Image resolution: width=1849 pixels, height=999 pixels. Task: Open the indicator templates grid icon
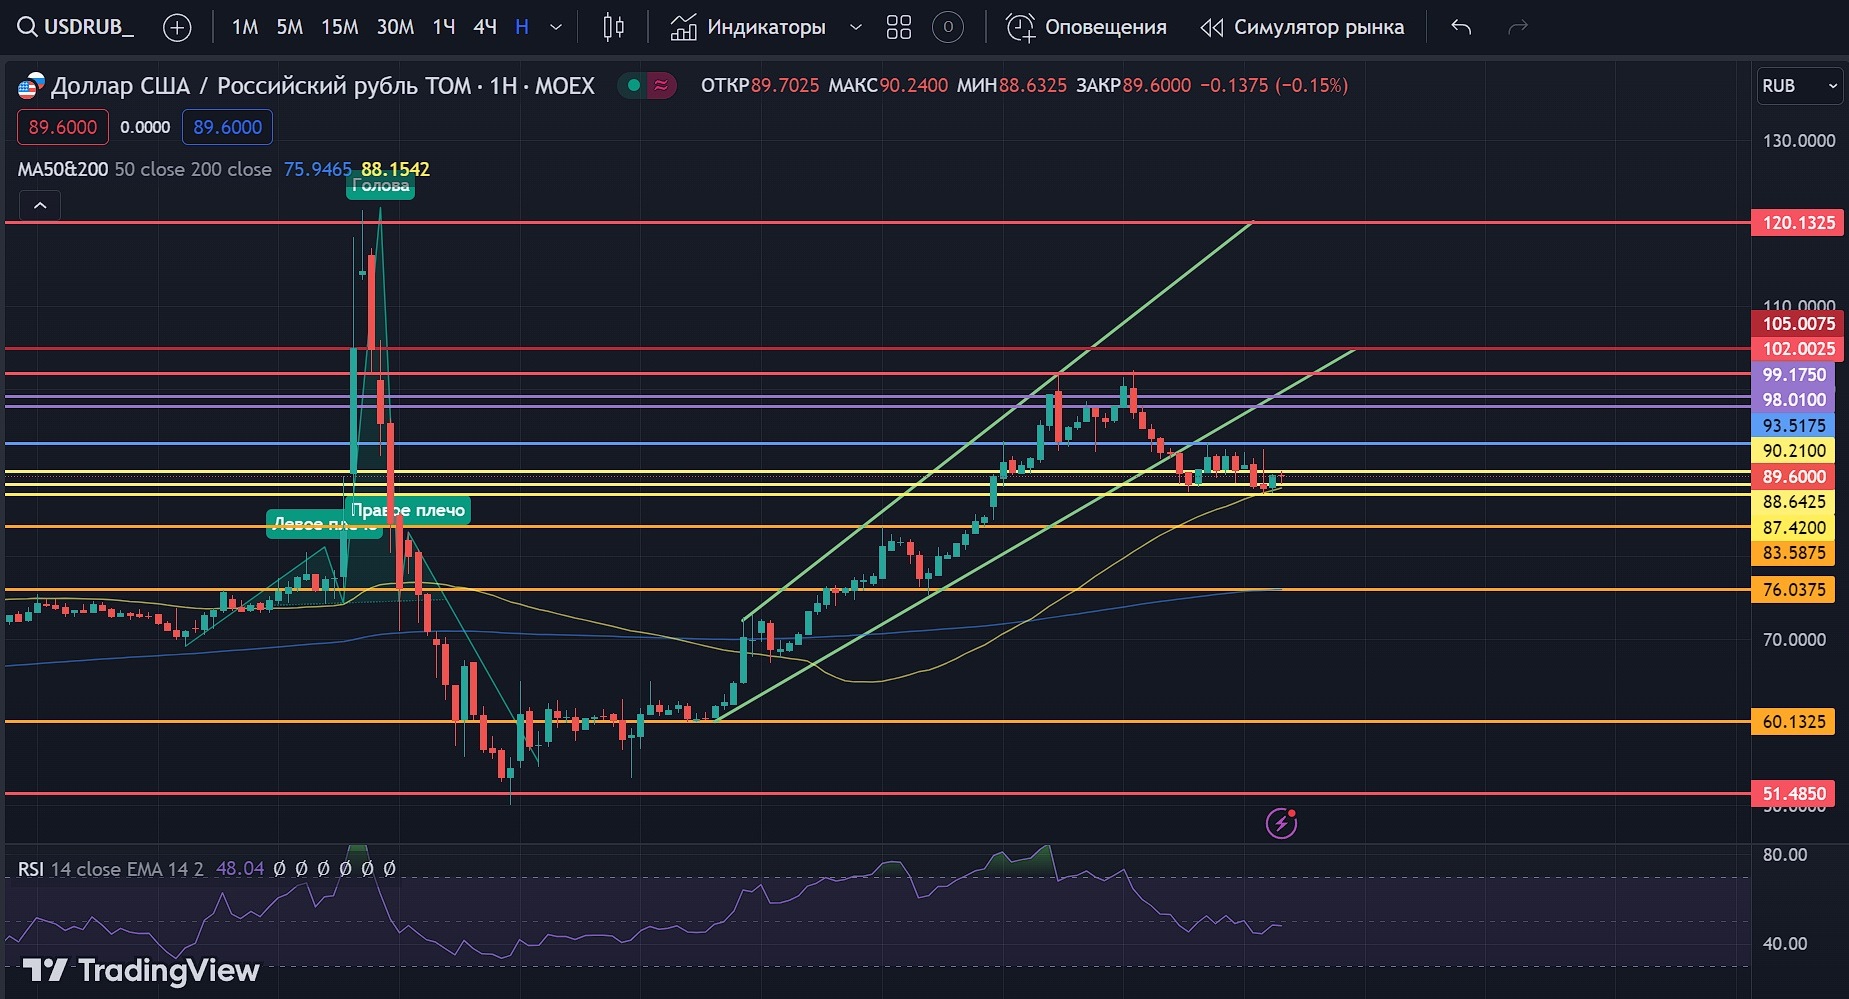[899, 28]
